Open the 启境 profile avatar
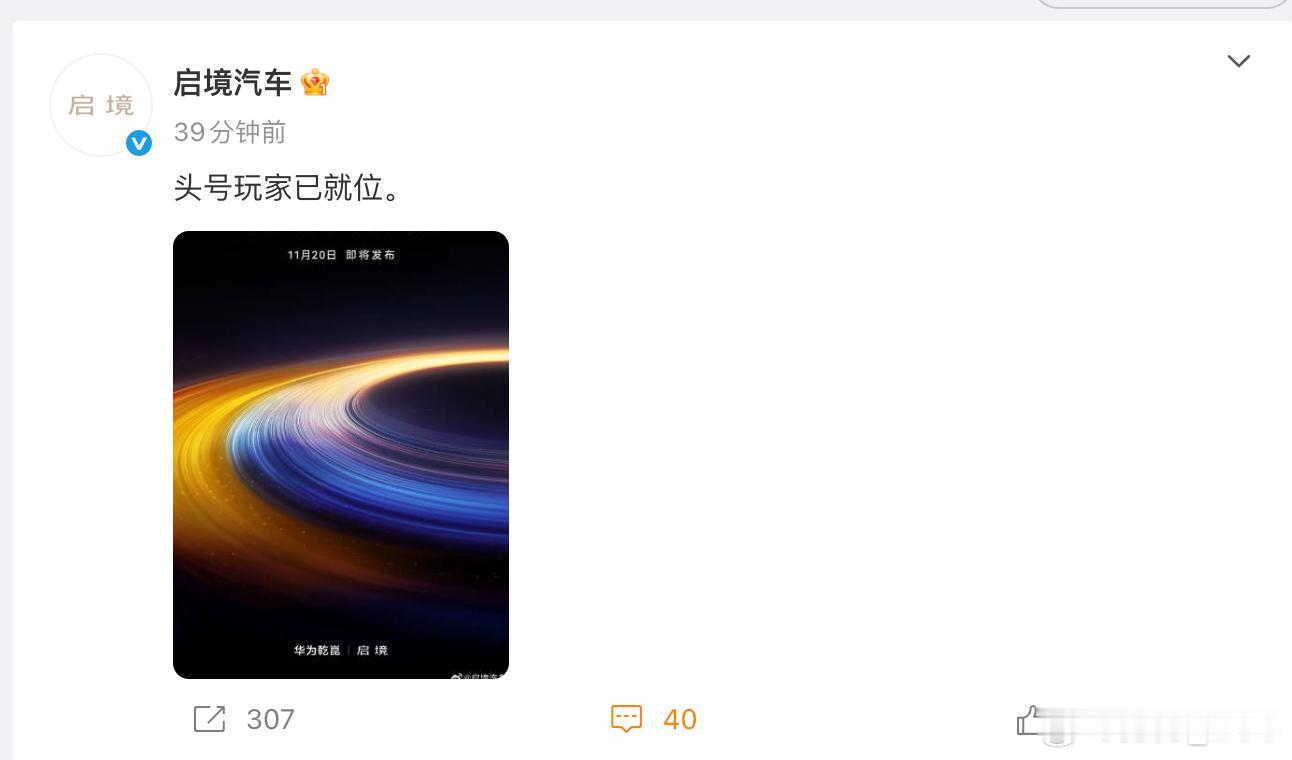 [x=101, y=105]
